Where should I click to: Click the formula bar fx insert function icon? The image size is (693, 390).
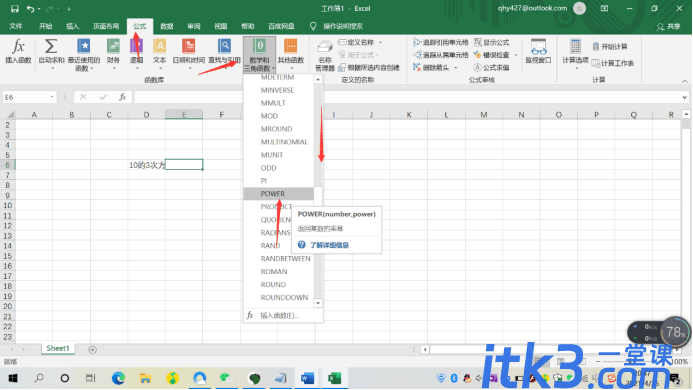pos(122,97)
